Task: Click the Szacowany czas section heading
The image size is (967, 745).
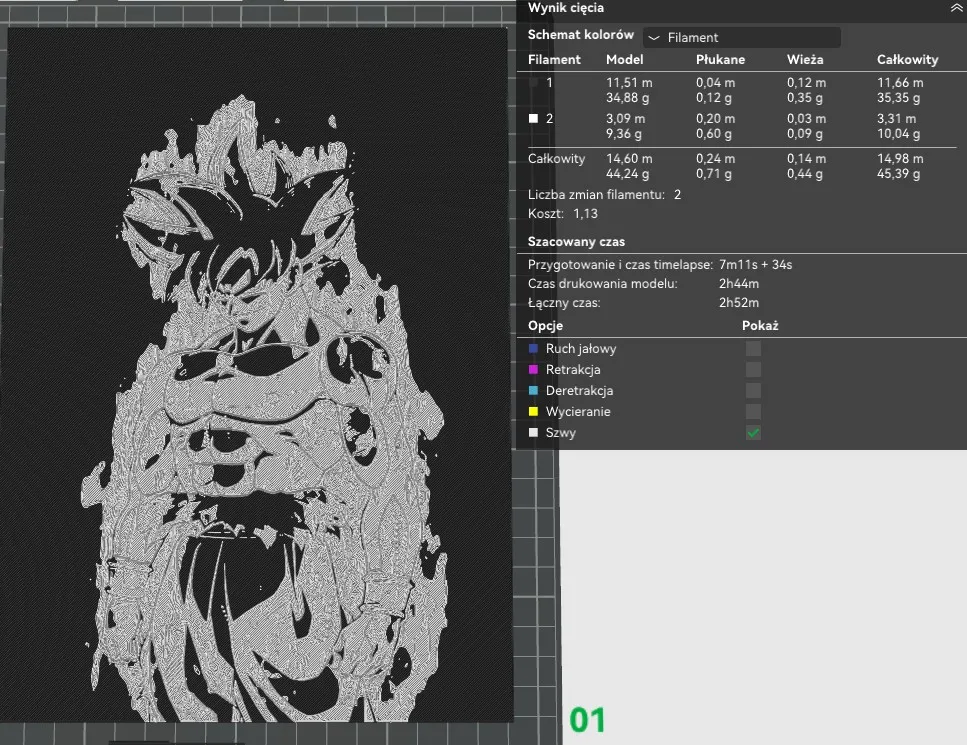Action: click(576, 242)
